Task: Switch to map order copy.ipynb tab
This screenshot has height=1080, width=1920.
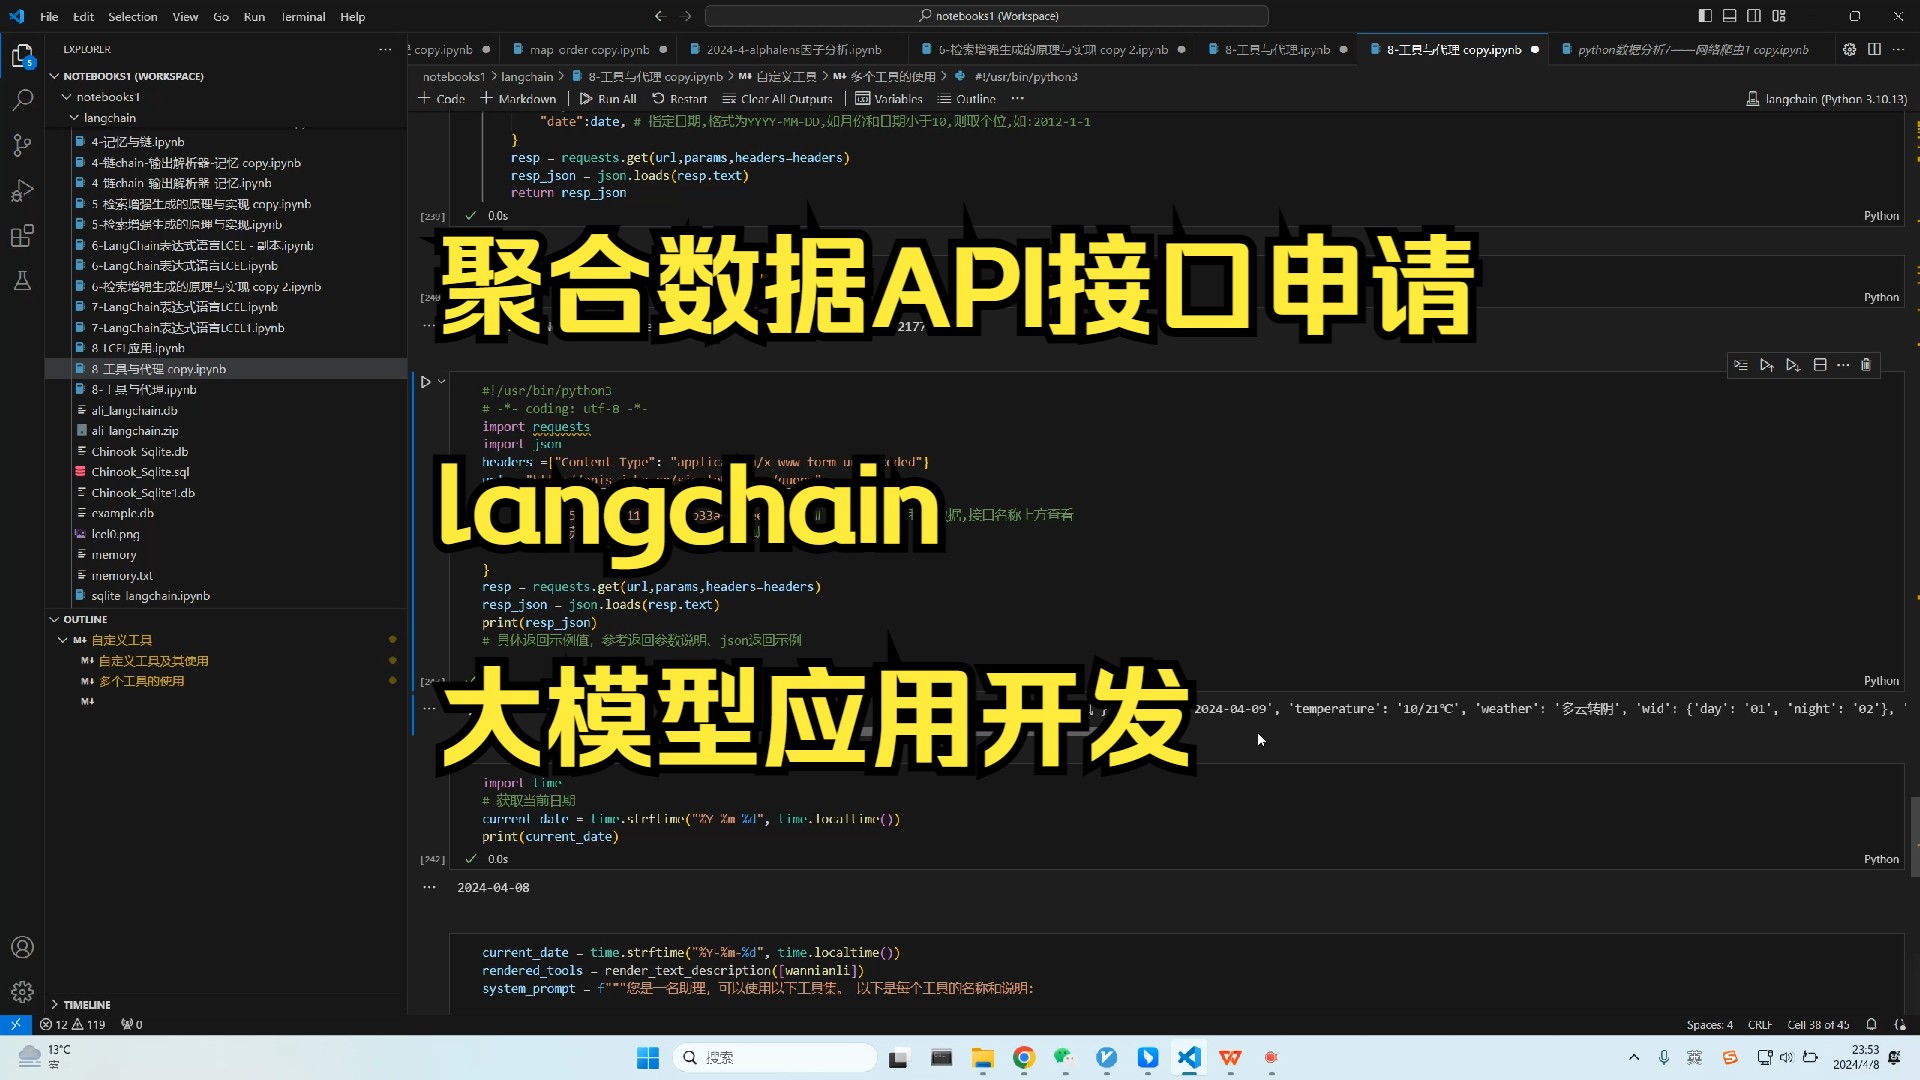Action: coord(589,49)
